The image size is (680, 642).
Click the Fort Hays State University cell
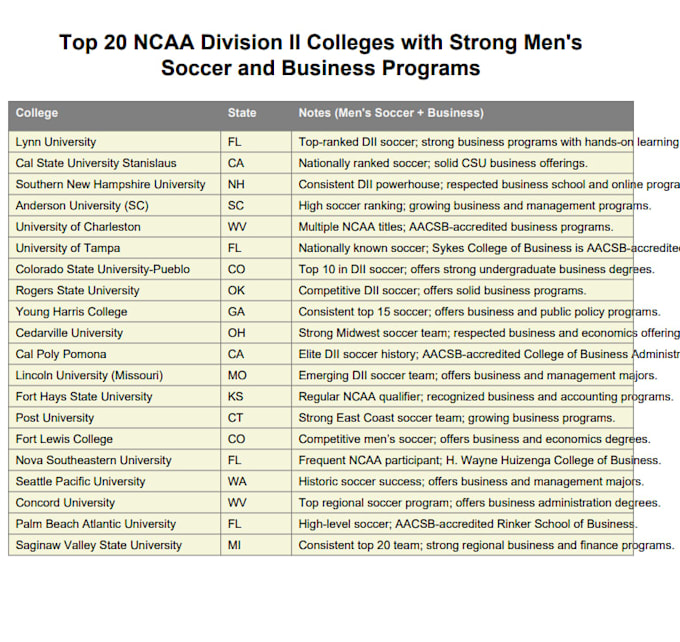point(84,396)
